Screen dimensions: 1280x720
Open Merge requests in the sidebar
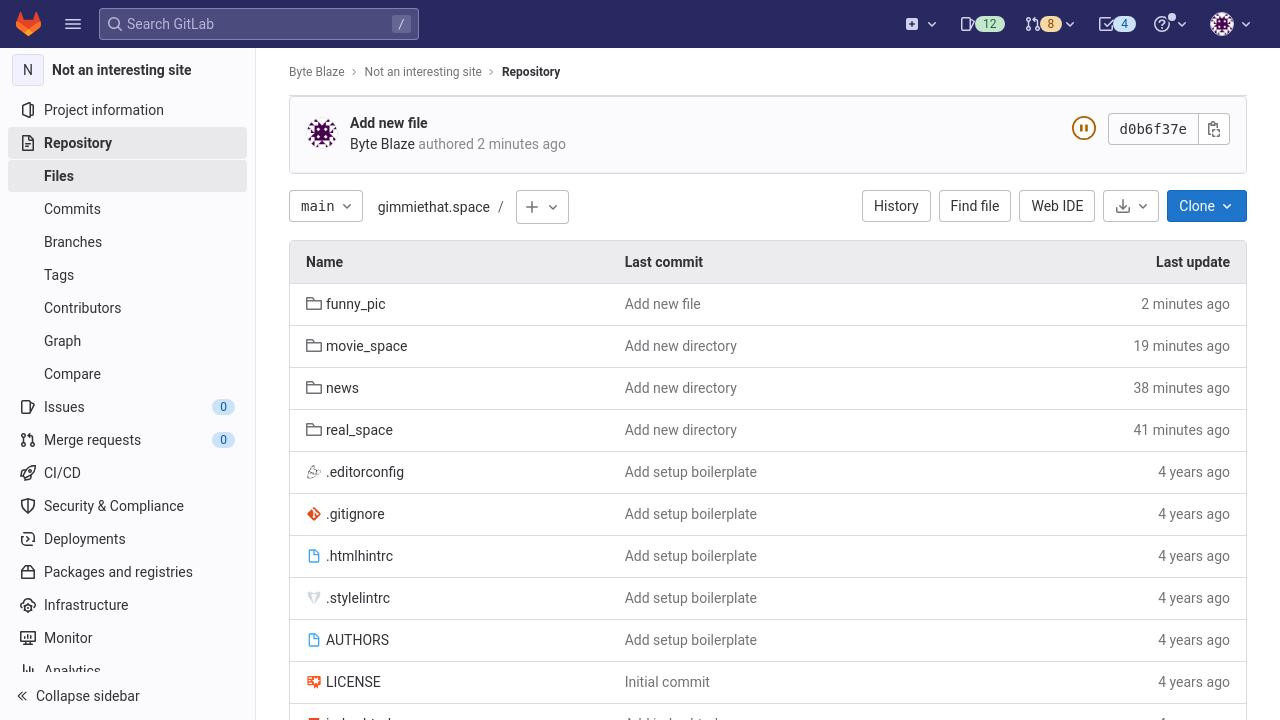127,440
